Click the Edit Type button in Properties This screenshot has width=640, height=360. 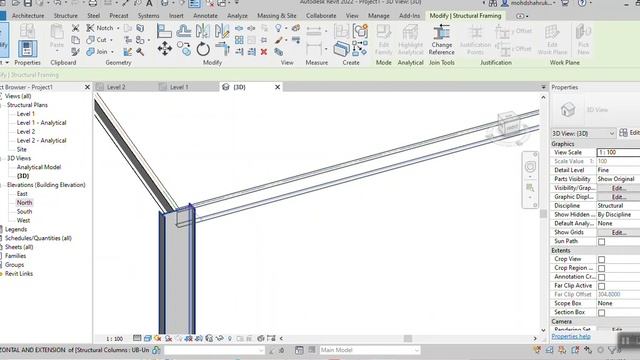629,133
